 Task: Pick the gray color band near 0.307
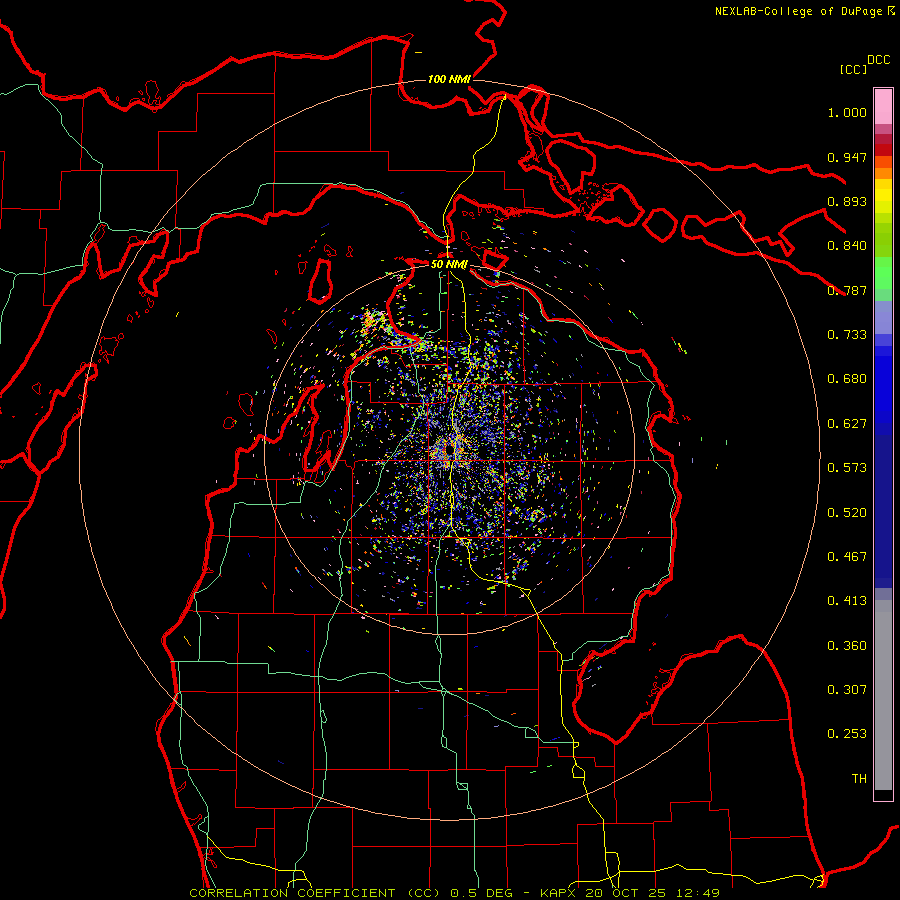(x=883, y=695)
